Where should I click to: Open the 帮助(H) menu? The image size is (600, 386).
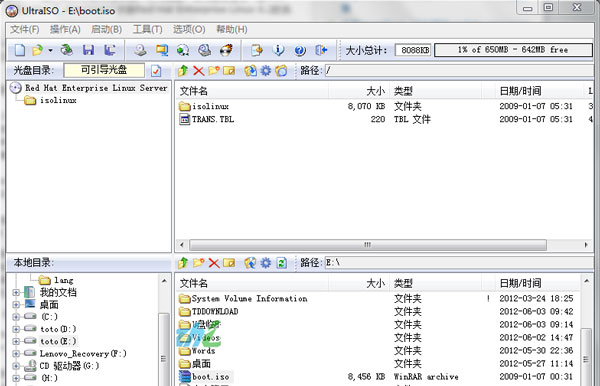[x=232, y=29]
